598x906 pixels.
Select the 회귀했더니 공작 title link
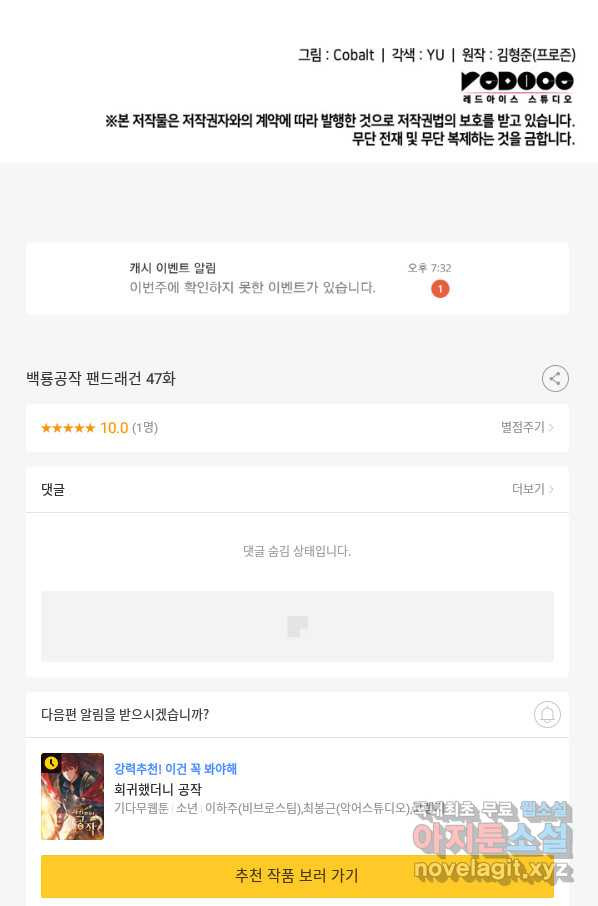158,789
